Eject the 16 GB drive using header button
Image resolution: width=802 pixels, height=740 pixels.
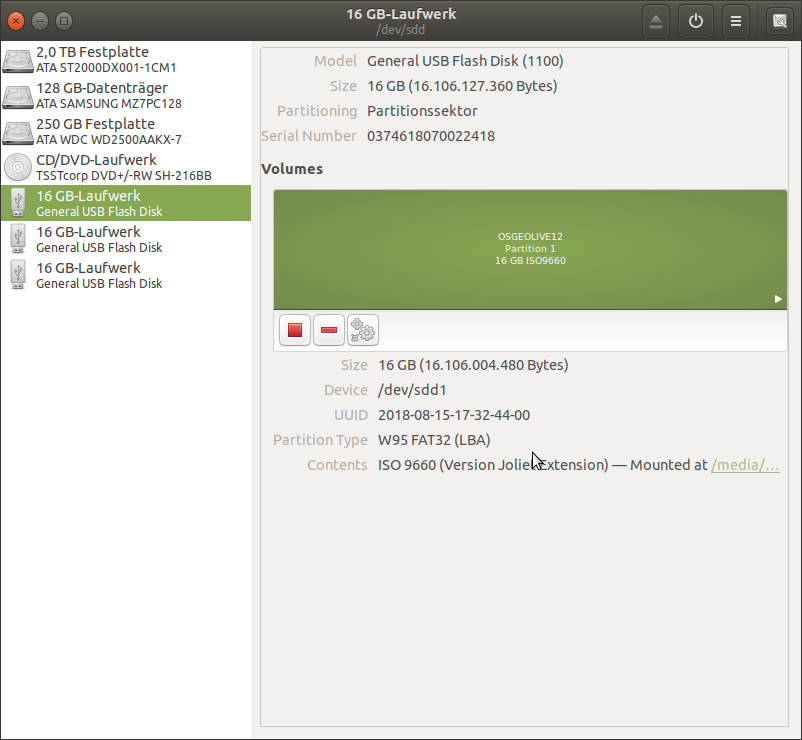coord(656,21)
